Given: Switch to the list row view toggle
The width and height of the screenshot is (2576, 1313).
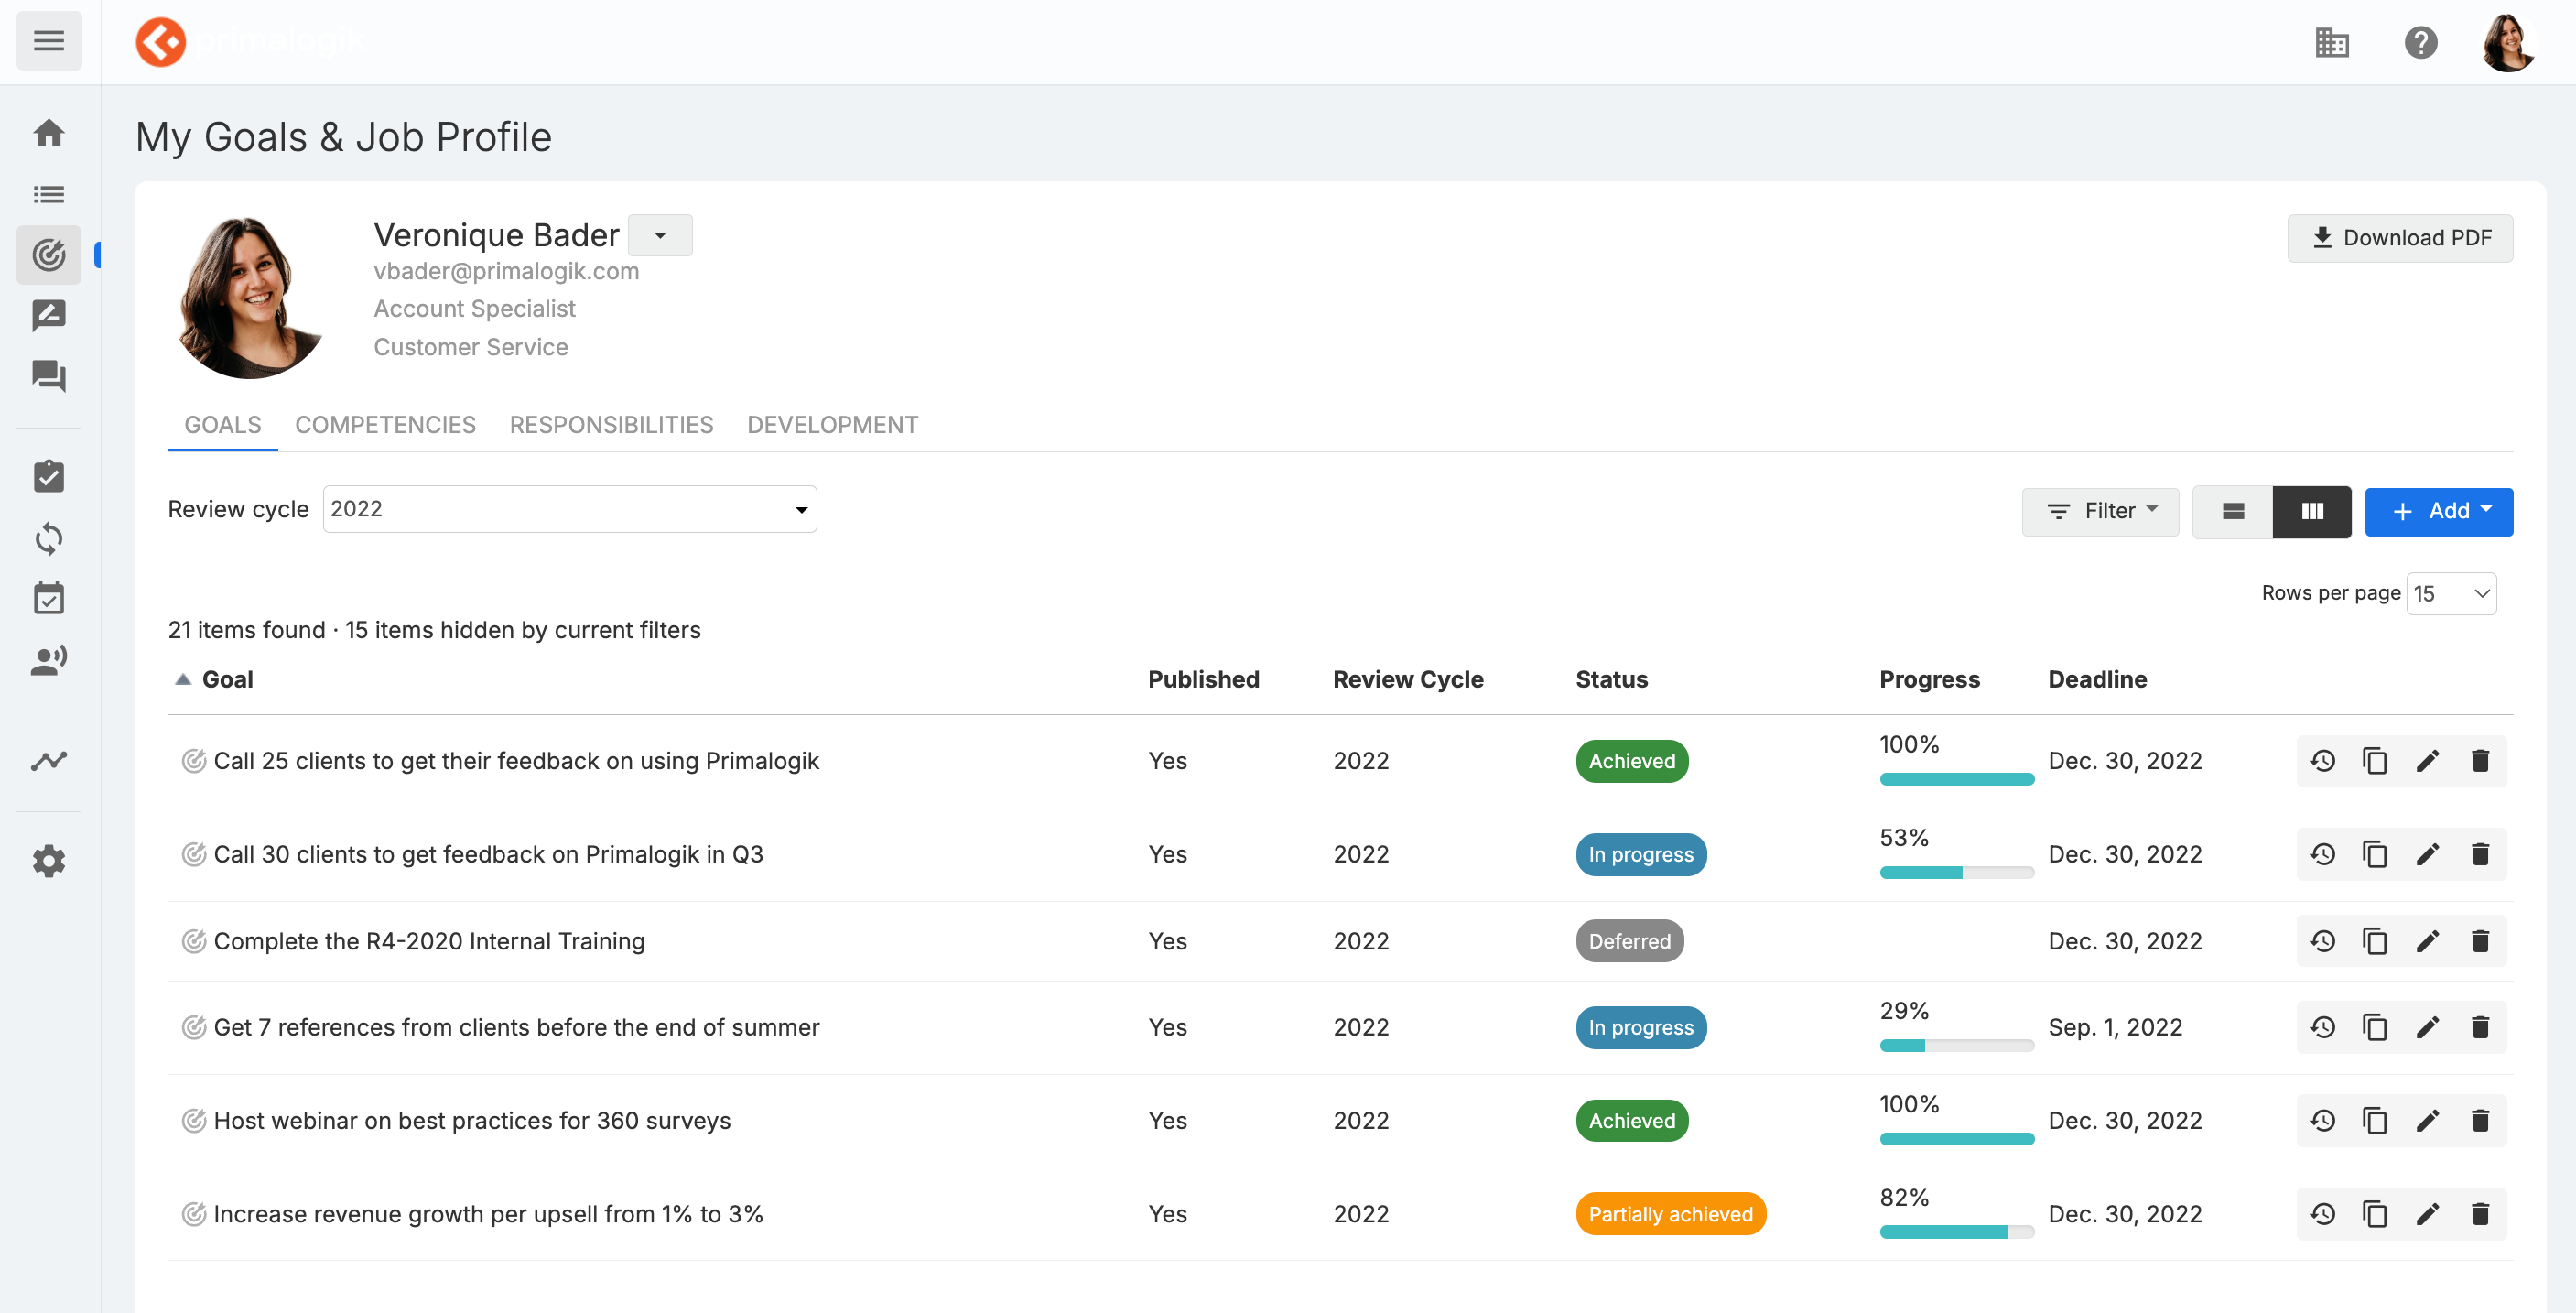Looking at the screenshot, I should 2233,511.
